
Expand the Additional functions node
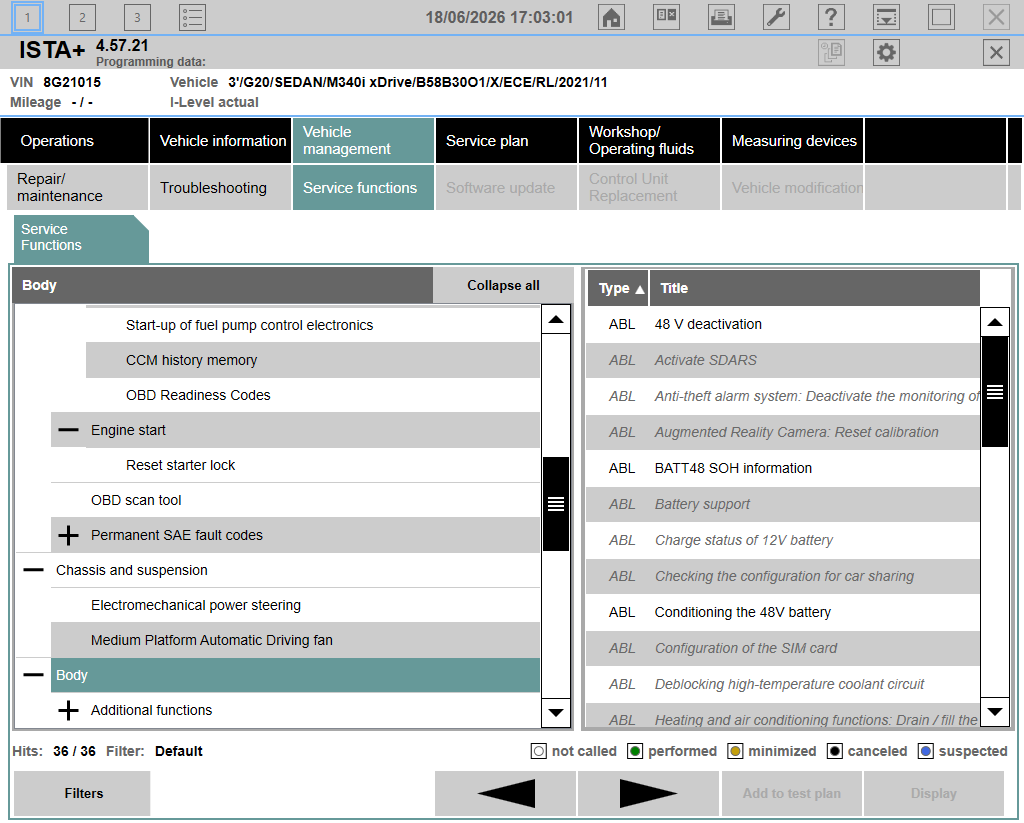[68, 710]
